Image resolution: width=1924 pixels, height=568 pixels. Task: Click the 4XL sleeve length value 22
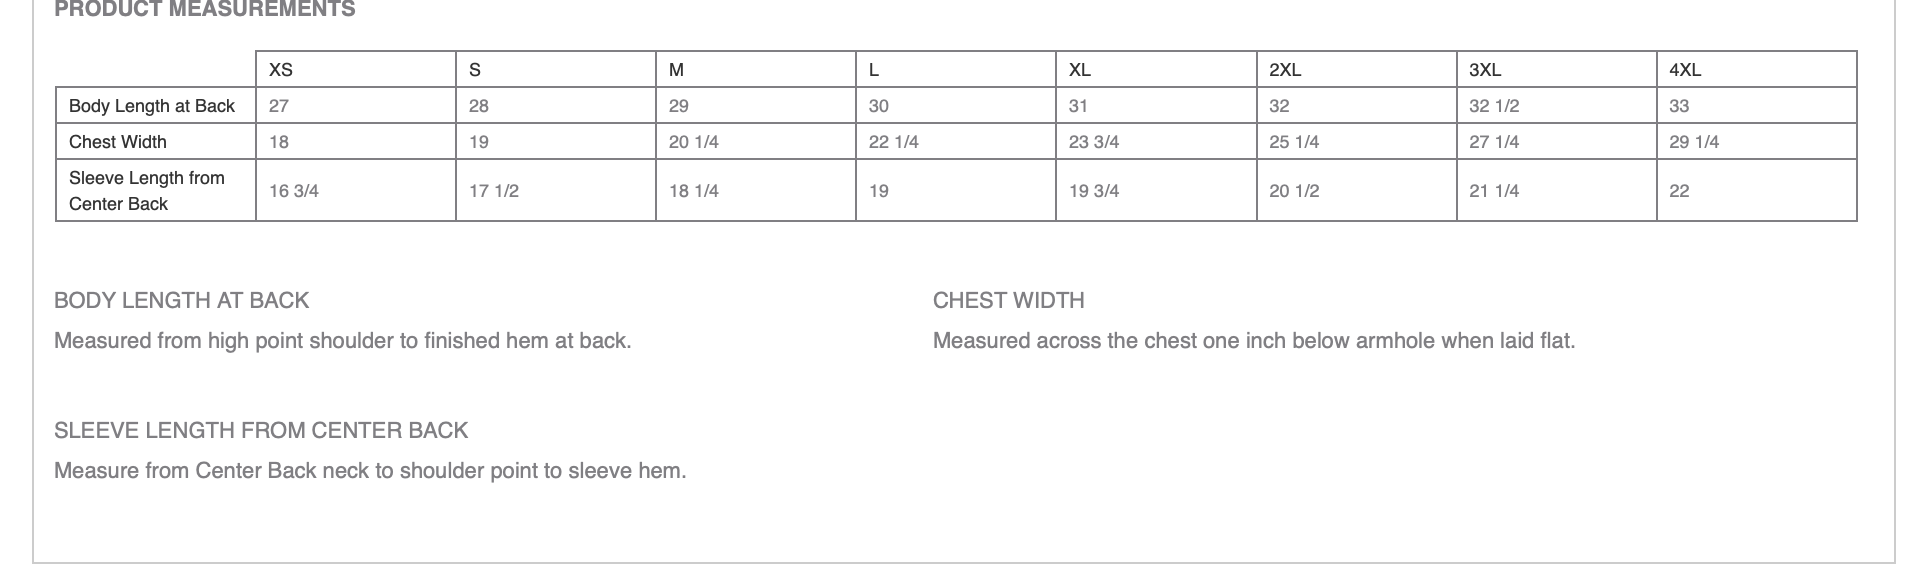tap(1679, 191)
